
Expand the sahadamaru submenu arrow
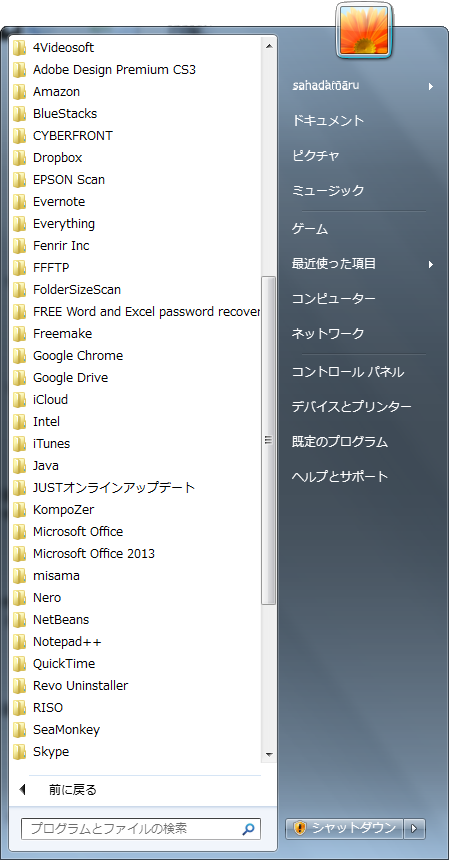[431, 86]
